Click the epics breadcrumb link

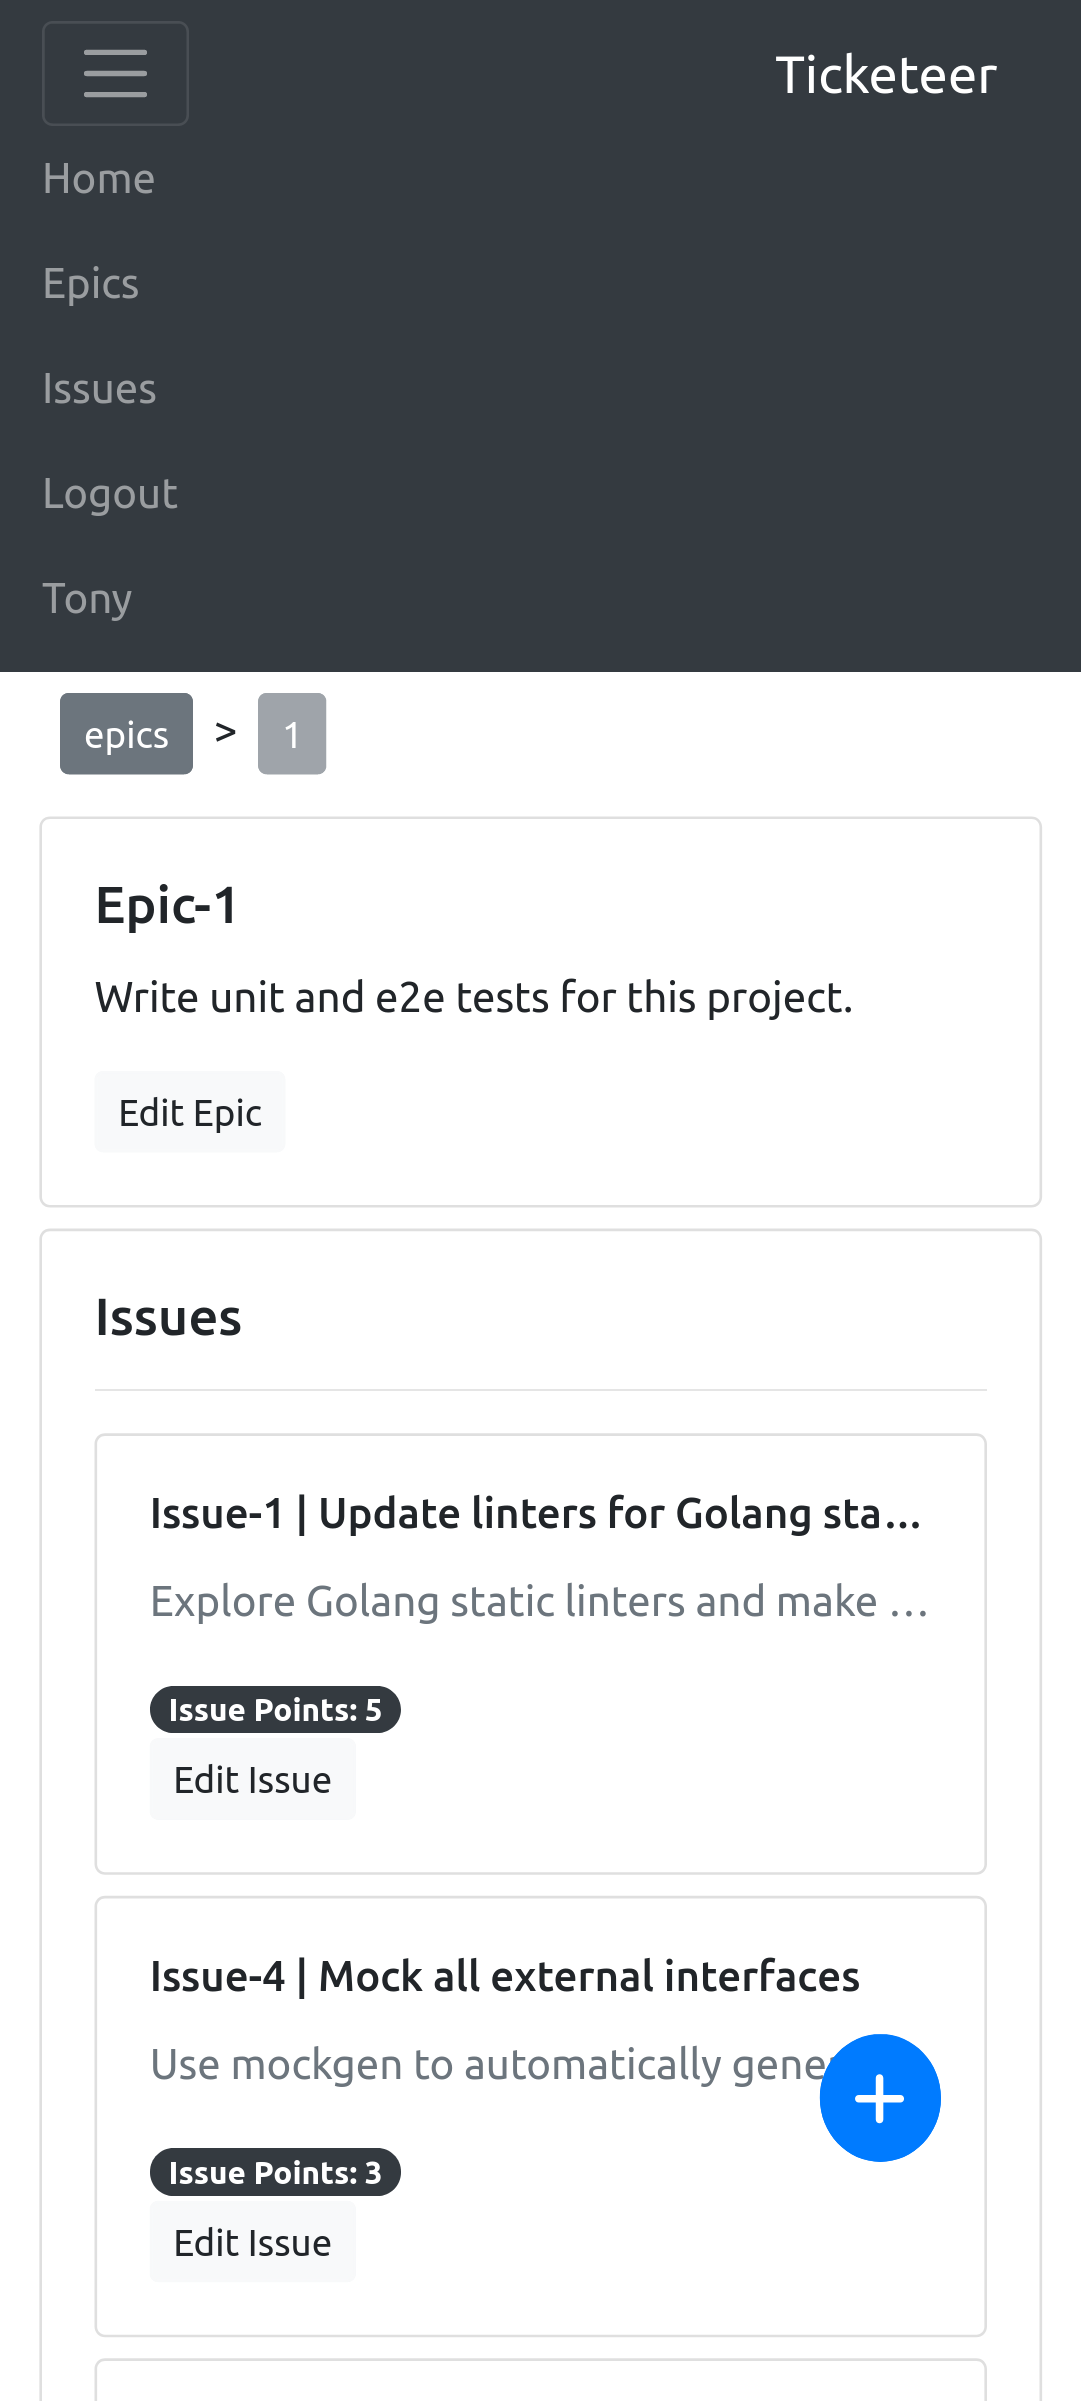coord(125,733)
